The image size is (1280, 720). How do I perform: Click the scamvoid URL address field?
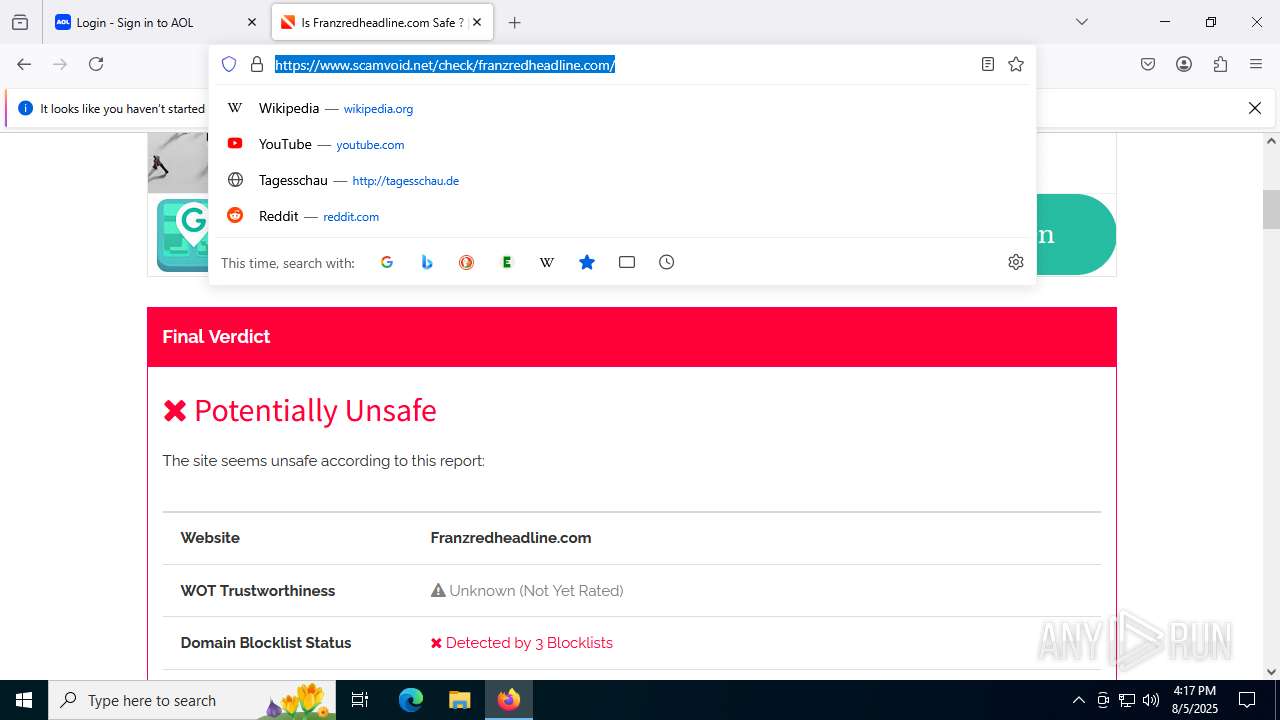click(620, 65)
